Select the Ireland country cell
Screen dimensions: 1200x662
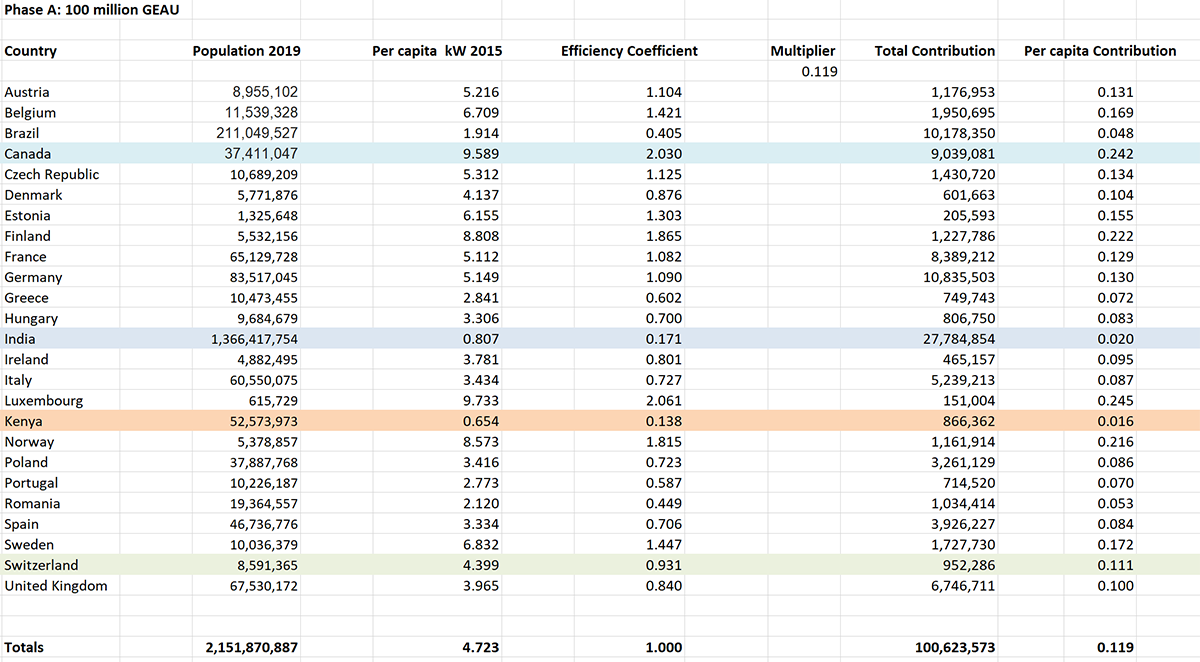pyautogui.click(x=26, y=359)
